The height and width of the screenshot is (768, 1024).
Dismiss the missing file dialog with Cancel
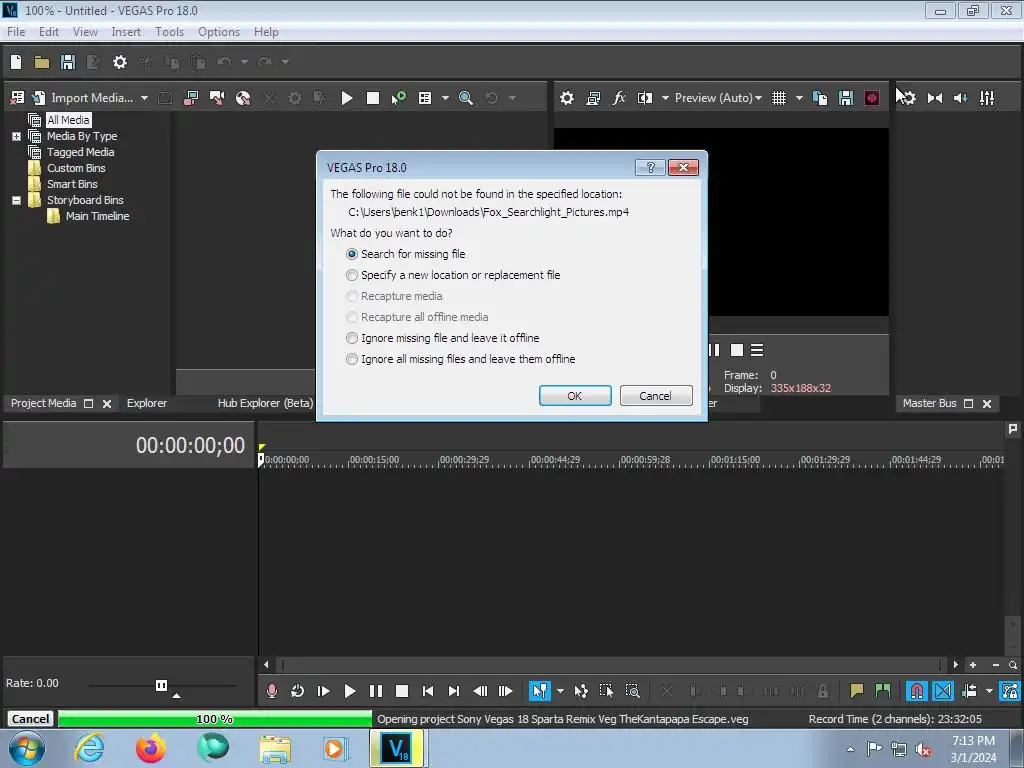click(655, 396)
